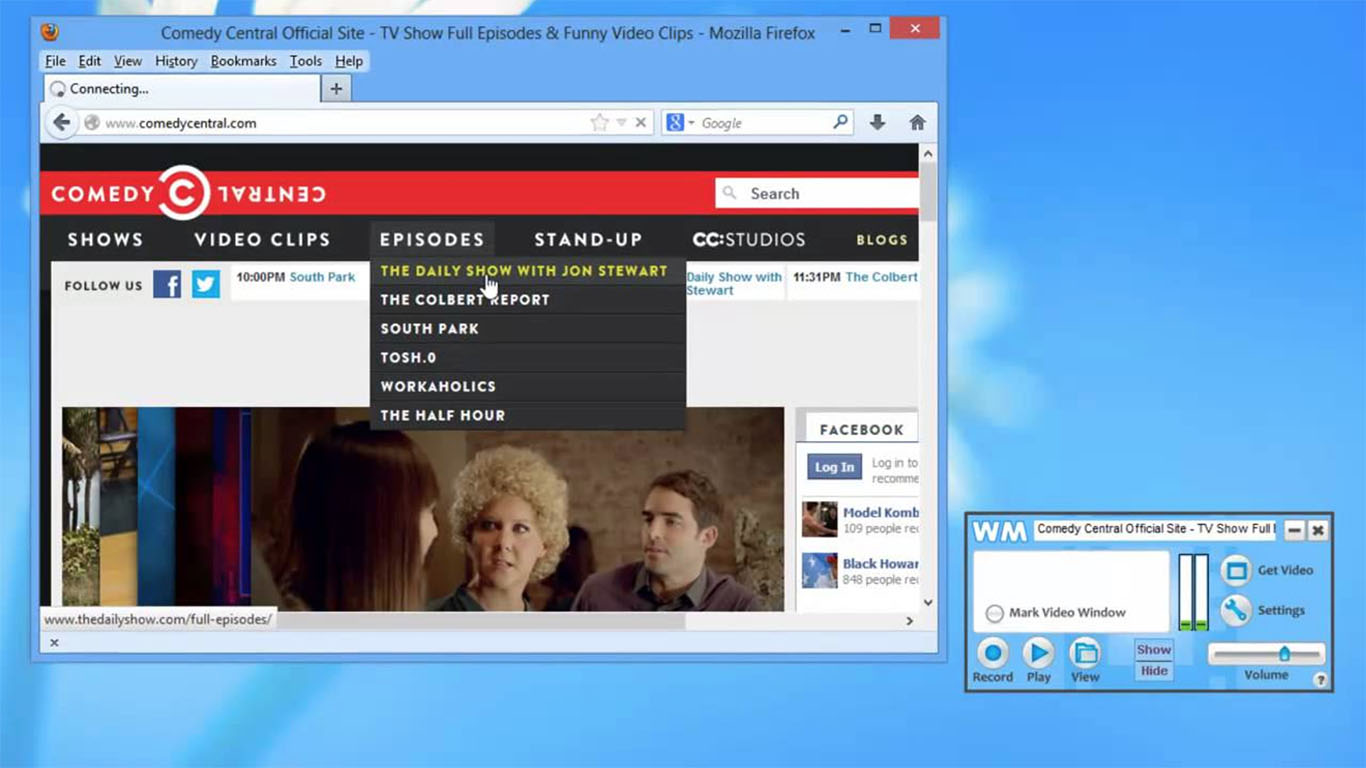The width and height of the screenshot is (1366, 768).
Task: Click the WM audio level meter
Action: tap(1193, 592)
